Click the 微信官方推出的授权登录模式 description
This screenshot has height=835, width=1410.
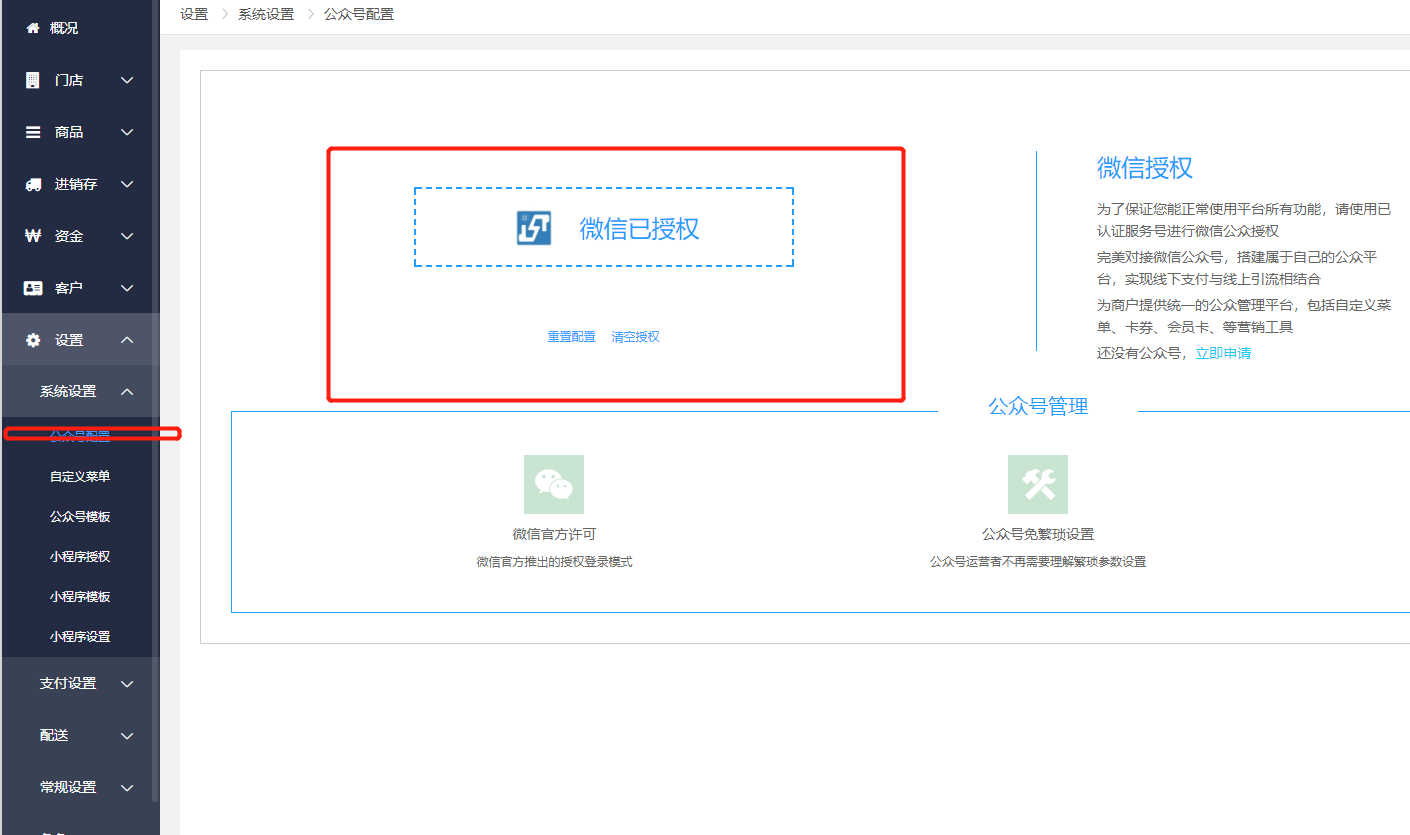(x=554, y=562)
